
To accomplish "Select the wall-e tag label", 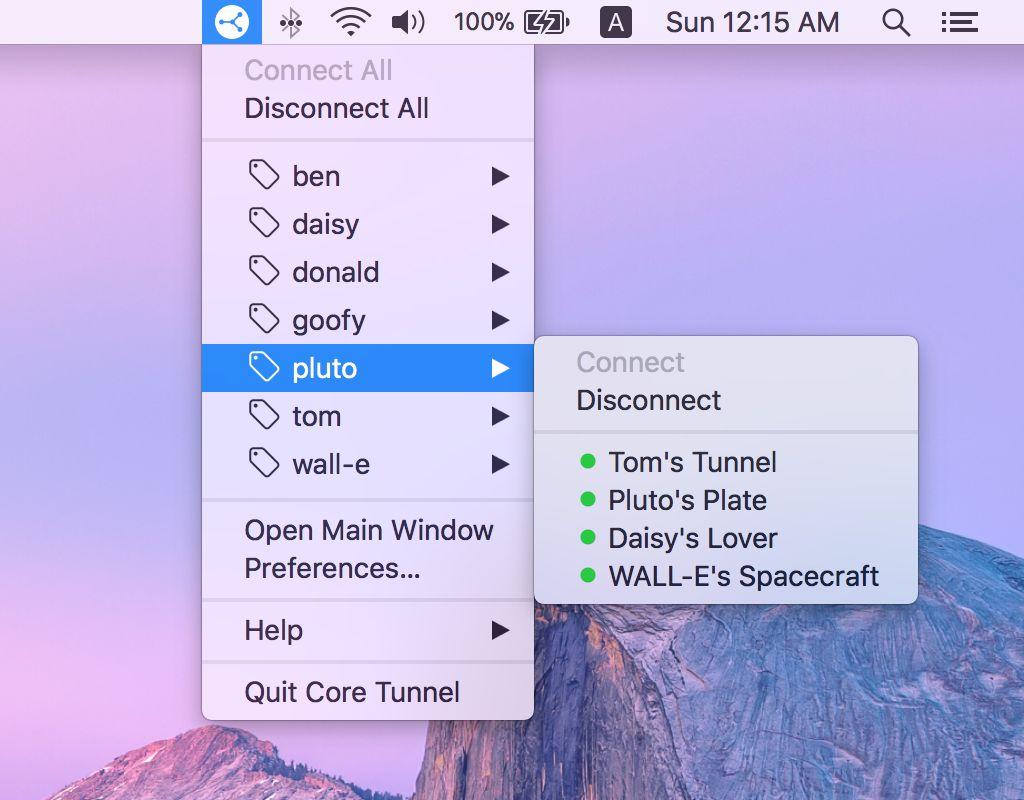I will (331, 464).
